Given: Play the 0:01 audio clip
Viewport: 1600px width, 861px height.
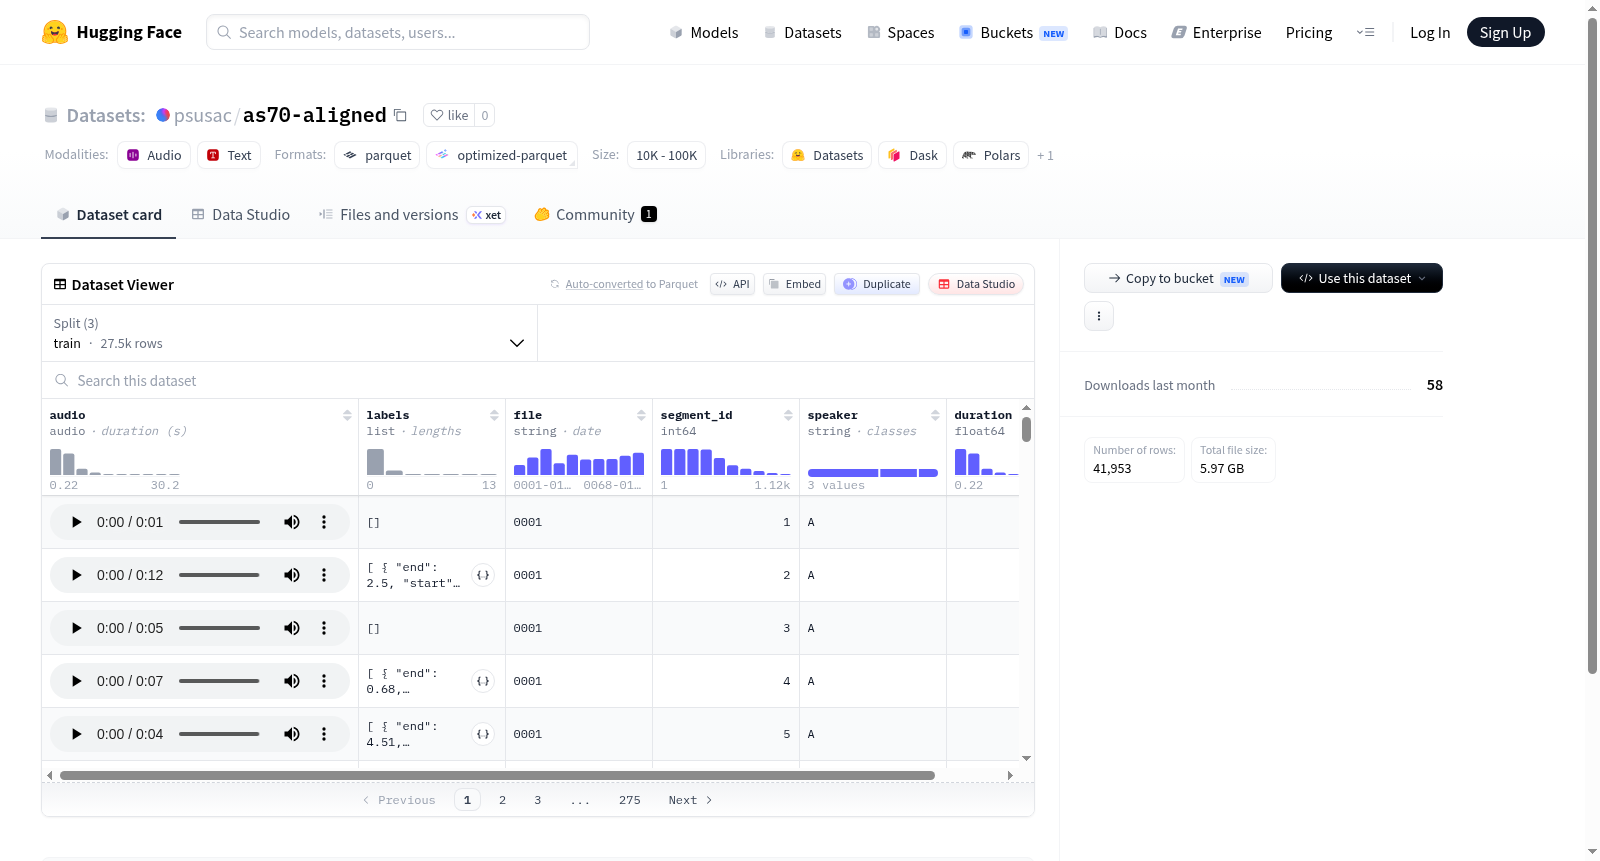Looking at the screenshot, I should pyautogui.click(x=77, y=522).
